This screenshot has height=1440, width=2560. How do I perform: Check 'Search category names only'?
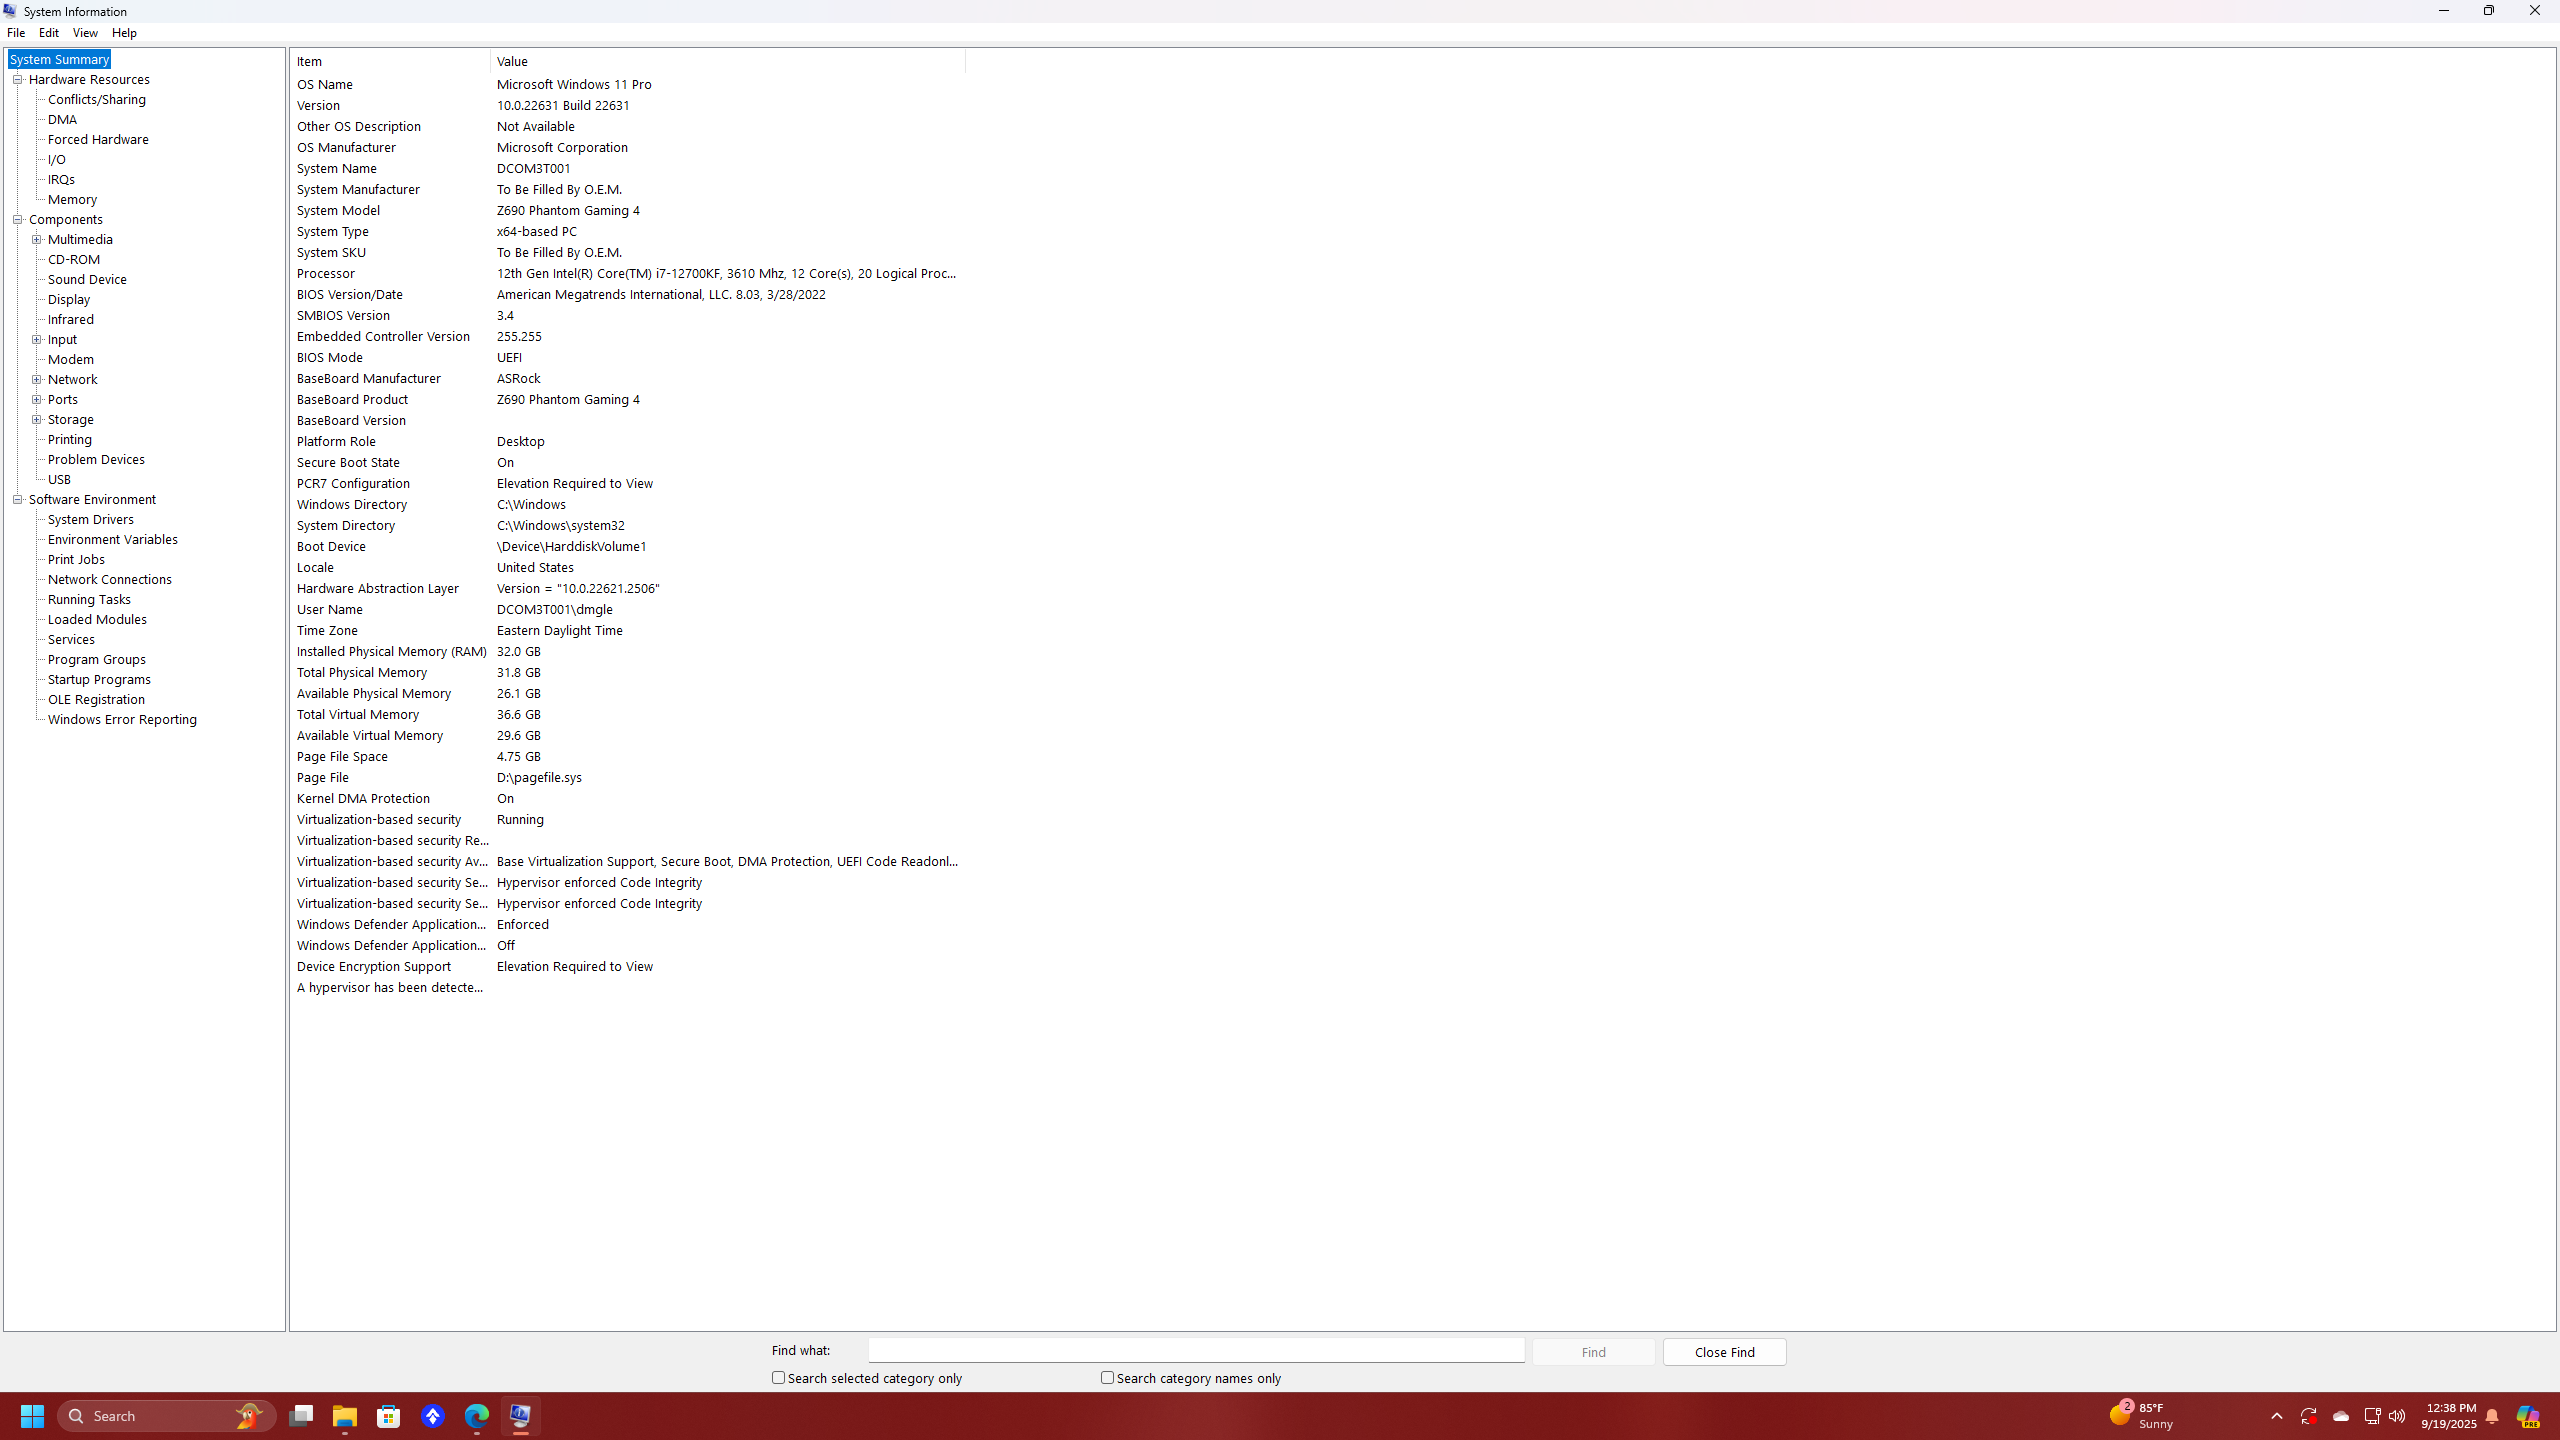coord(1107,1377)
